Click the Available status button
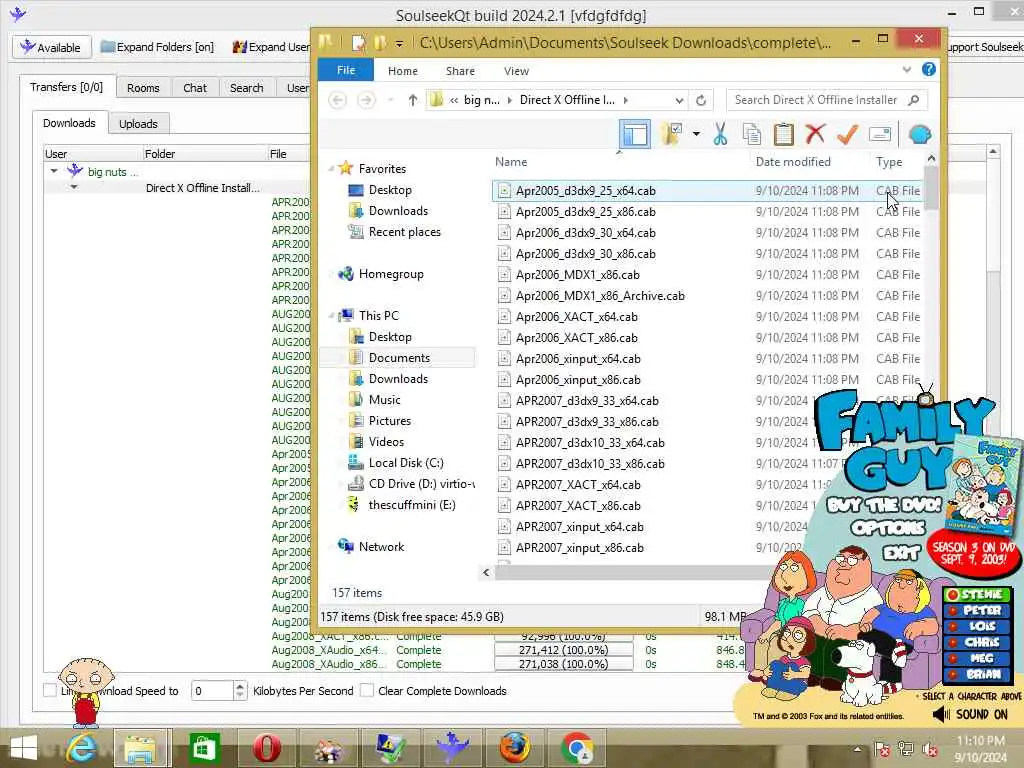Screen dimensions: 1024x768 tap(50, 47)
